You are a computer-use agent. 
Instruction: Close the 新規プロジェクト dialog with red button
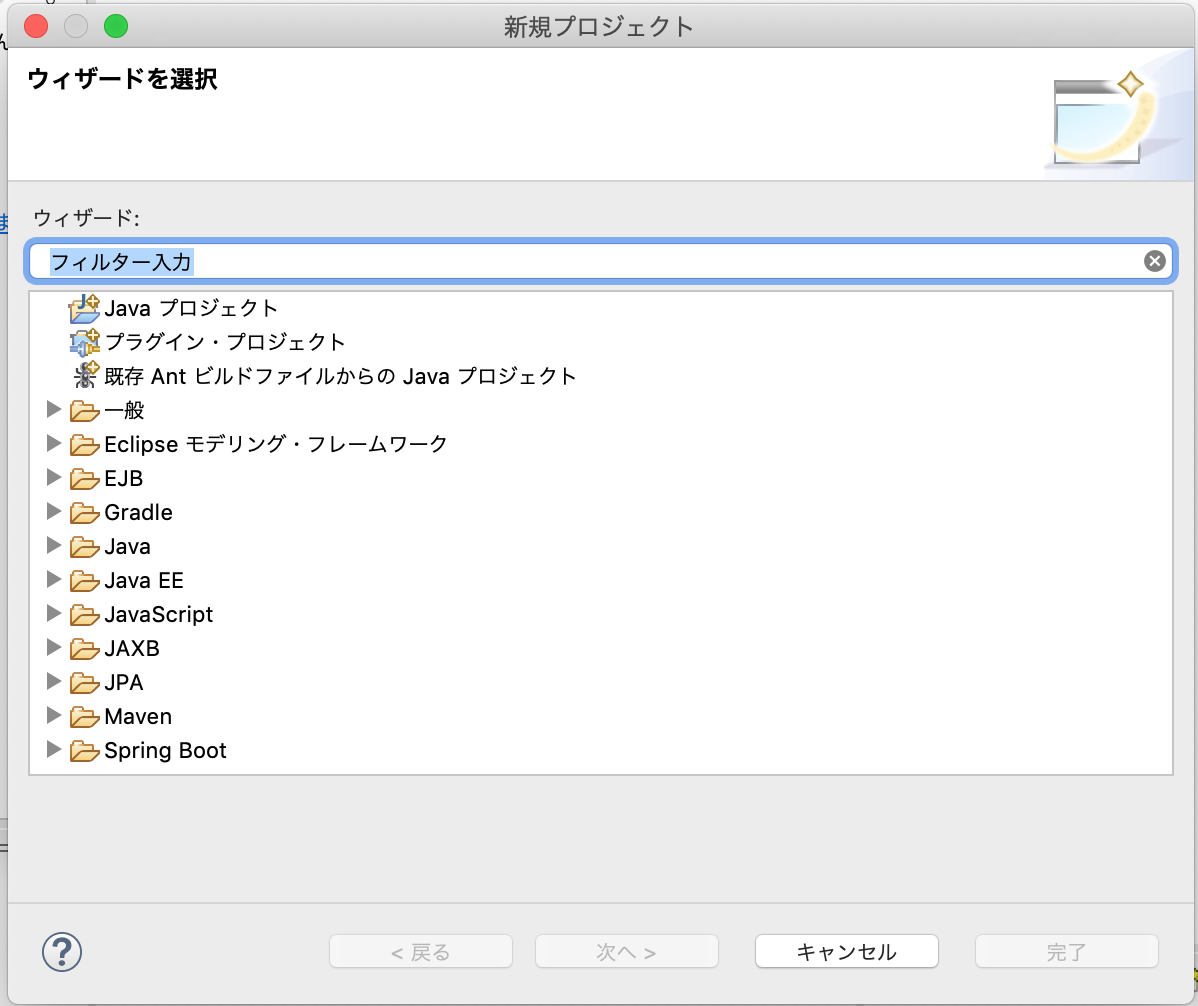(36, 26)
